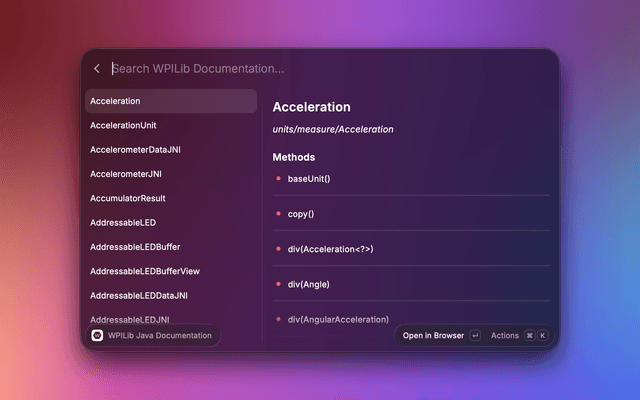Viewport: 640px width, 400px height.
Task: Open AccelerometerDataJNI from the list
Action: pyautogui.click(x=171, y=150)
